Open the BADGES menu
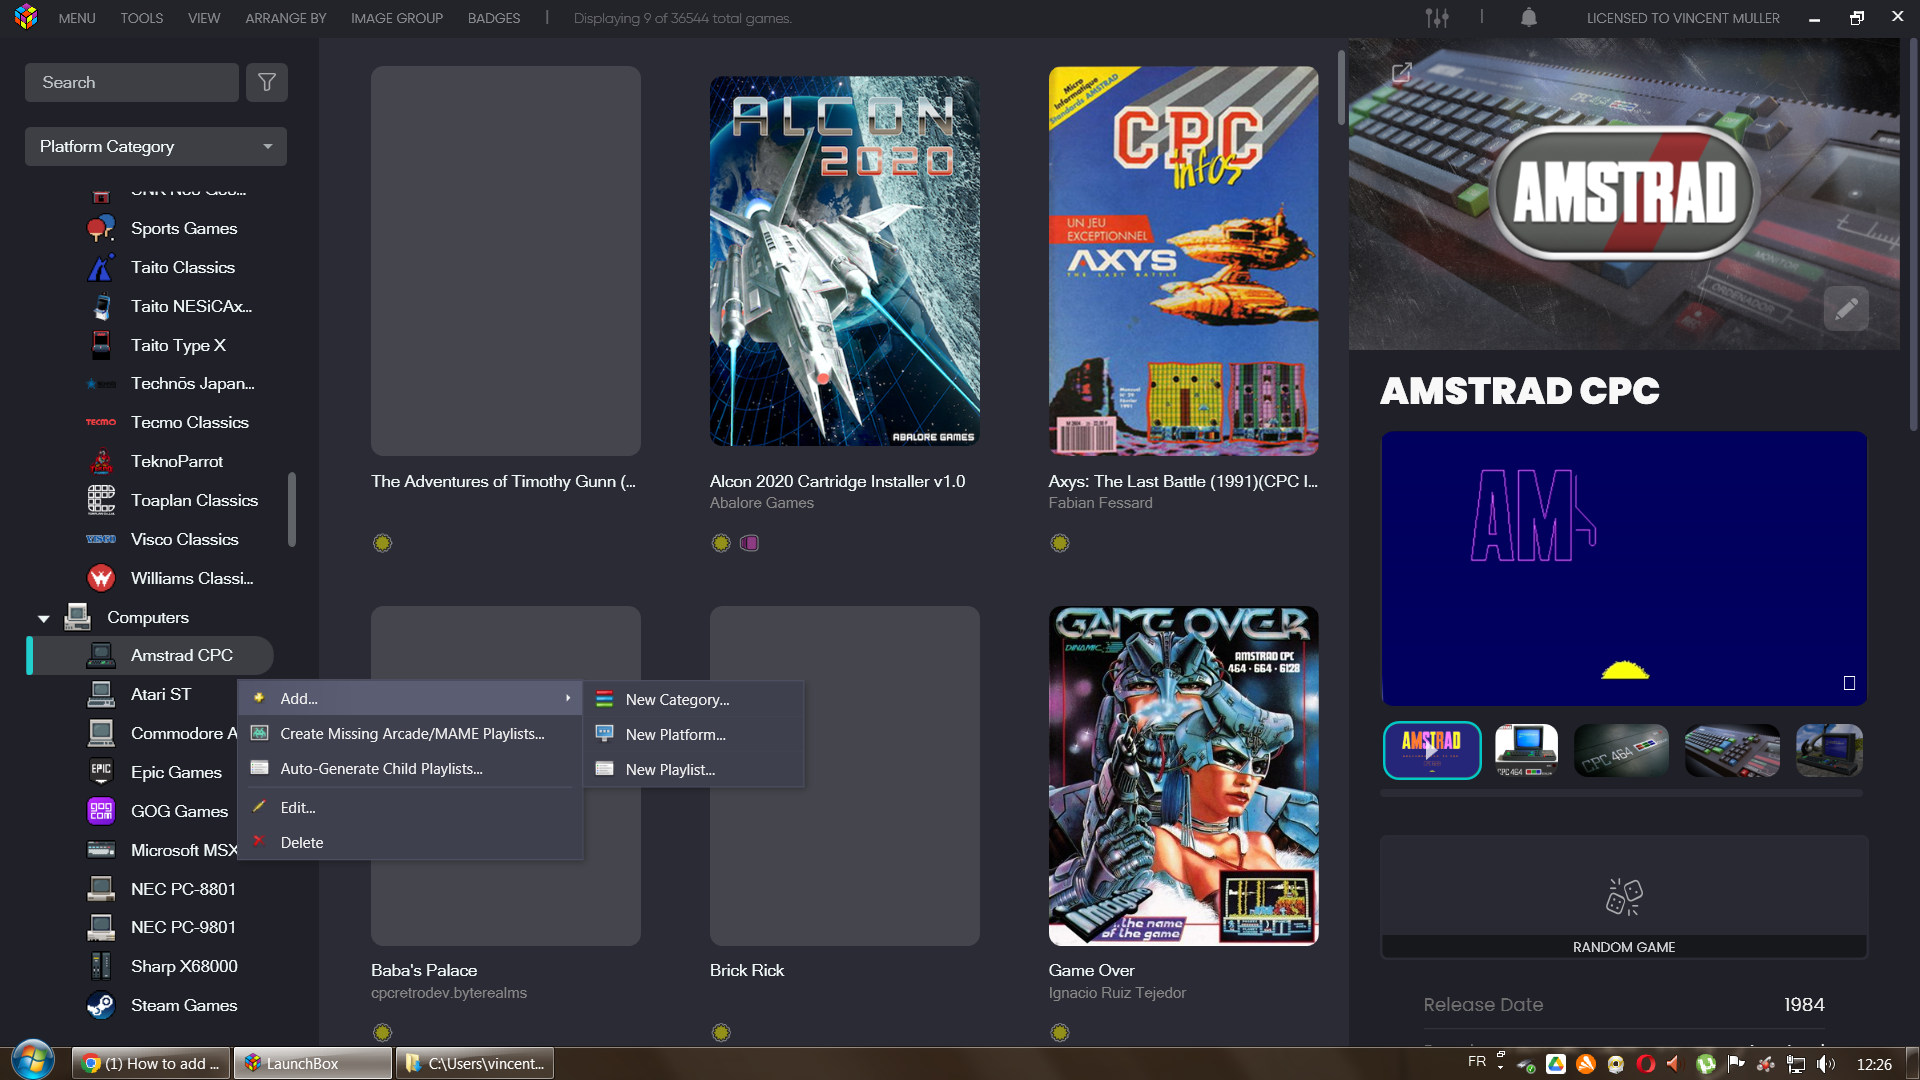1920x1080 pixels. [494, 18]
